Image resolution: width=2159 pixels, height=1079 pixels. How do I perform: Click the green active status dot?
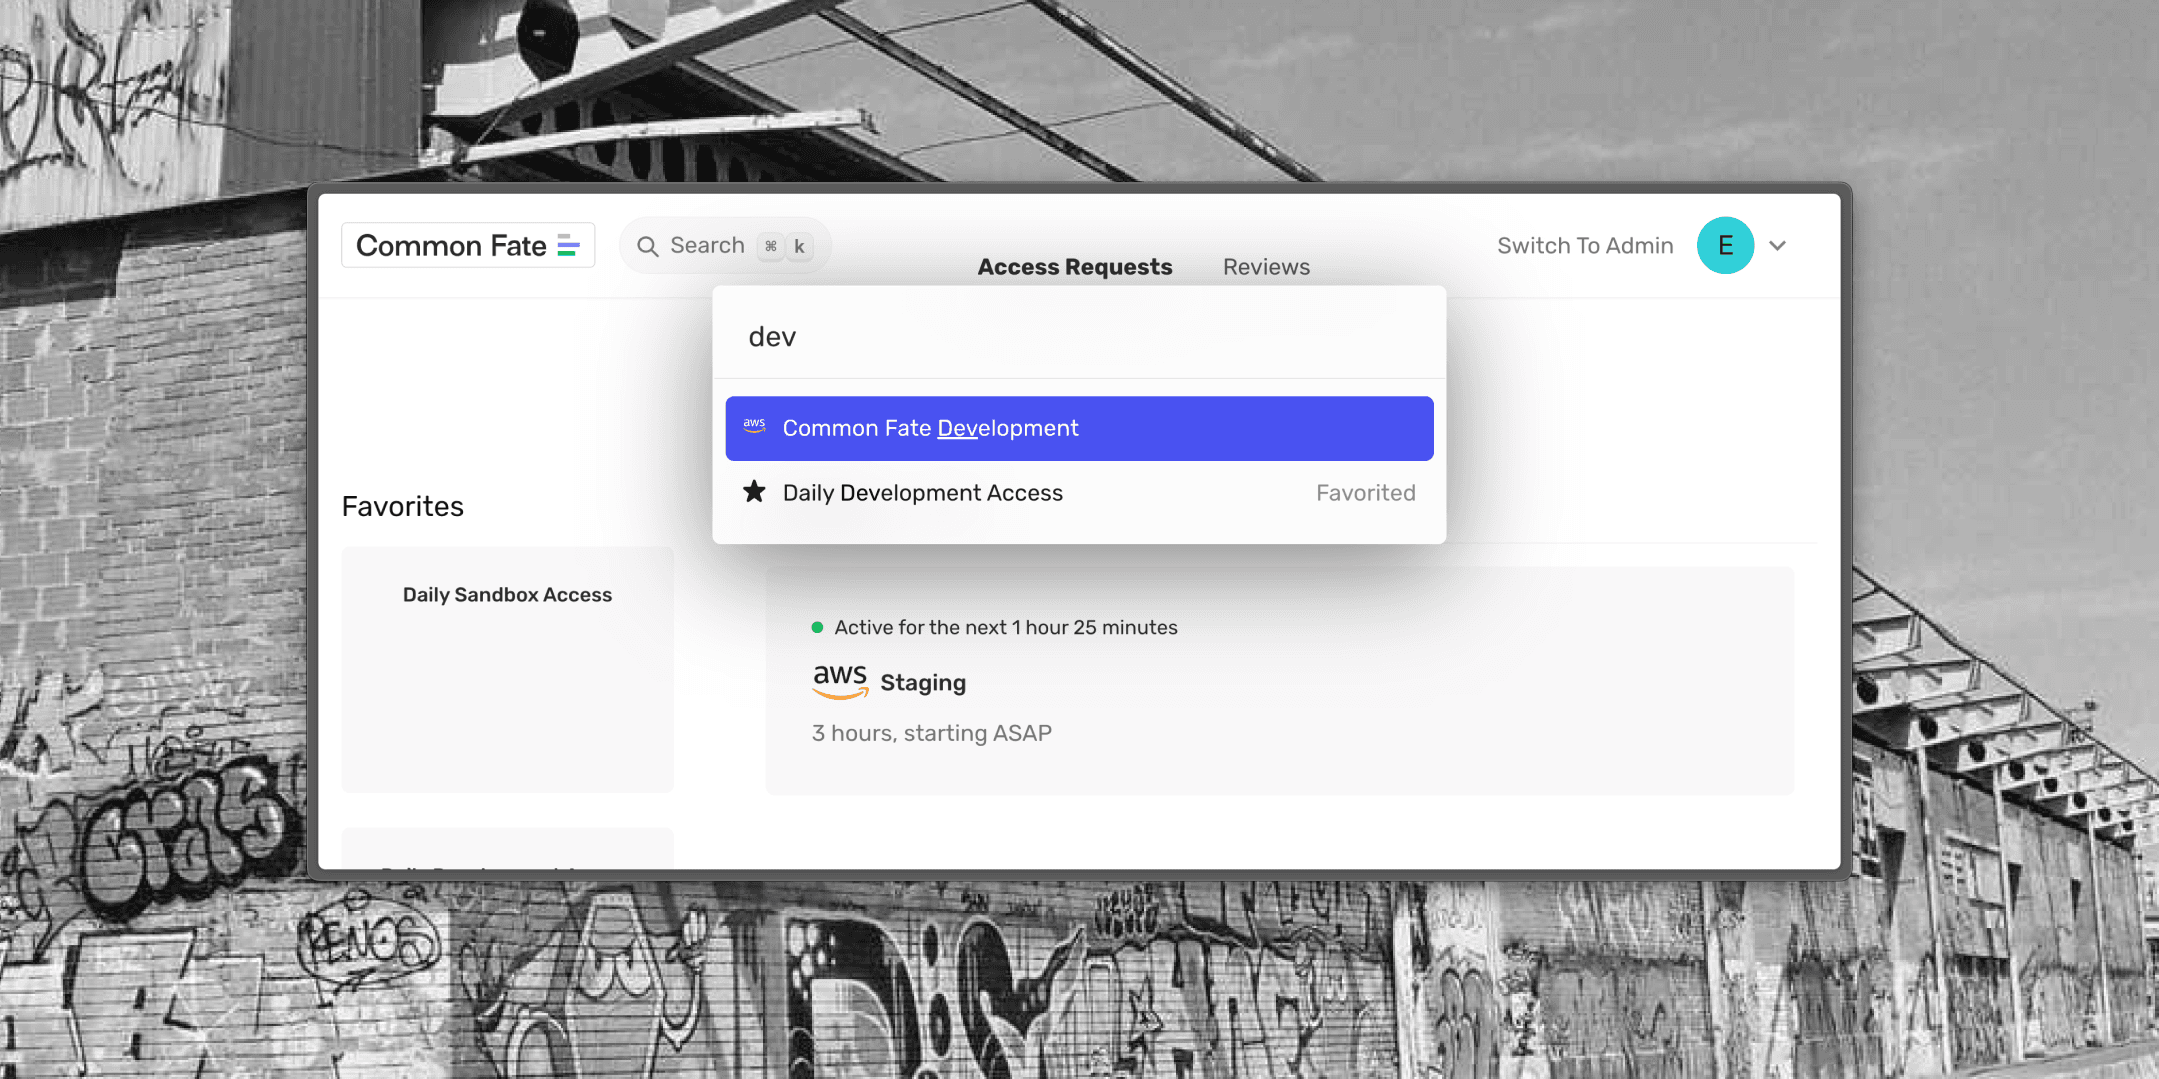click(x=817, y=627)
